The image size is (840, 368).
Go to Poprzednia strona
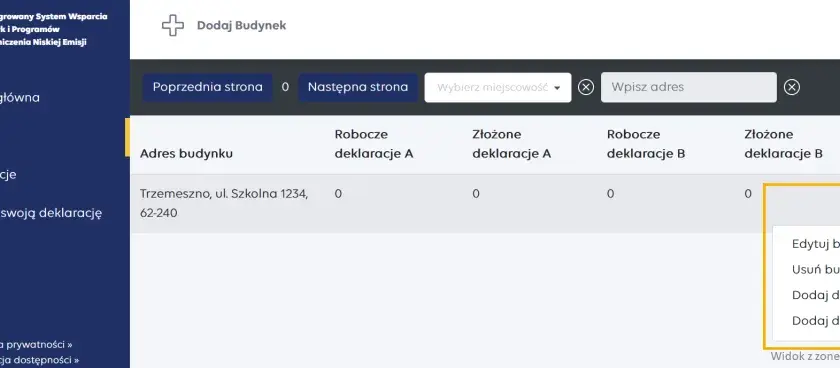click(207, 87)
